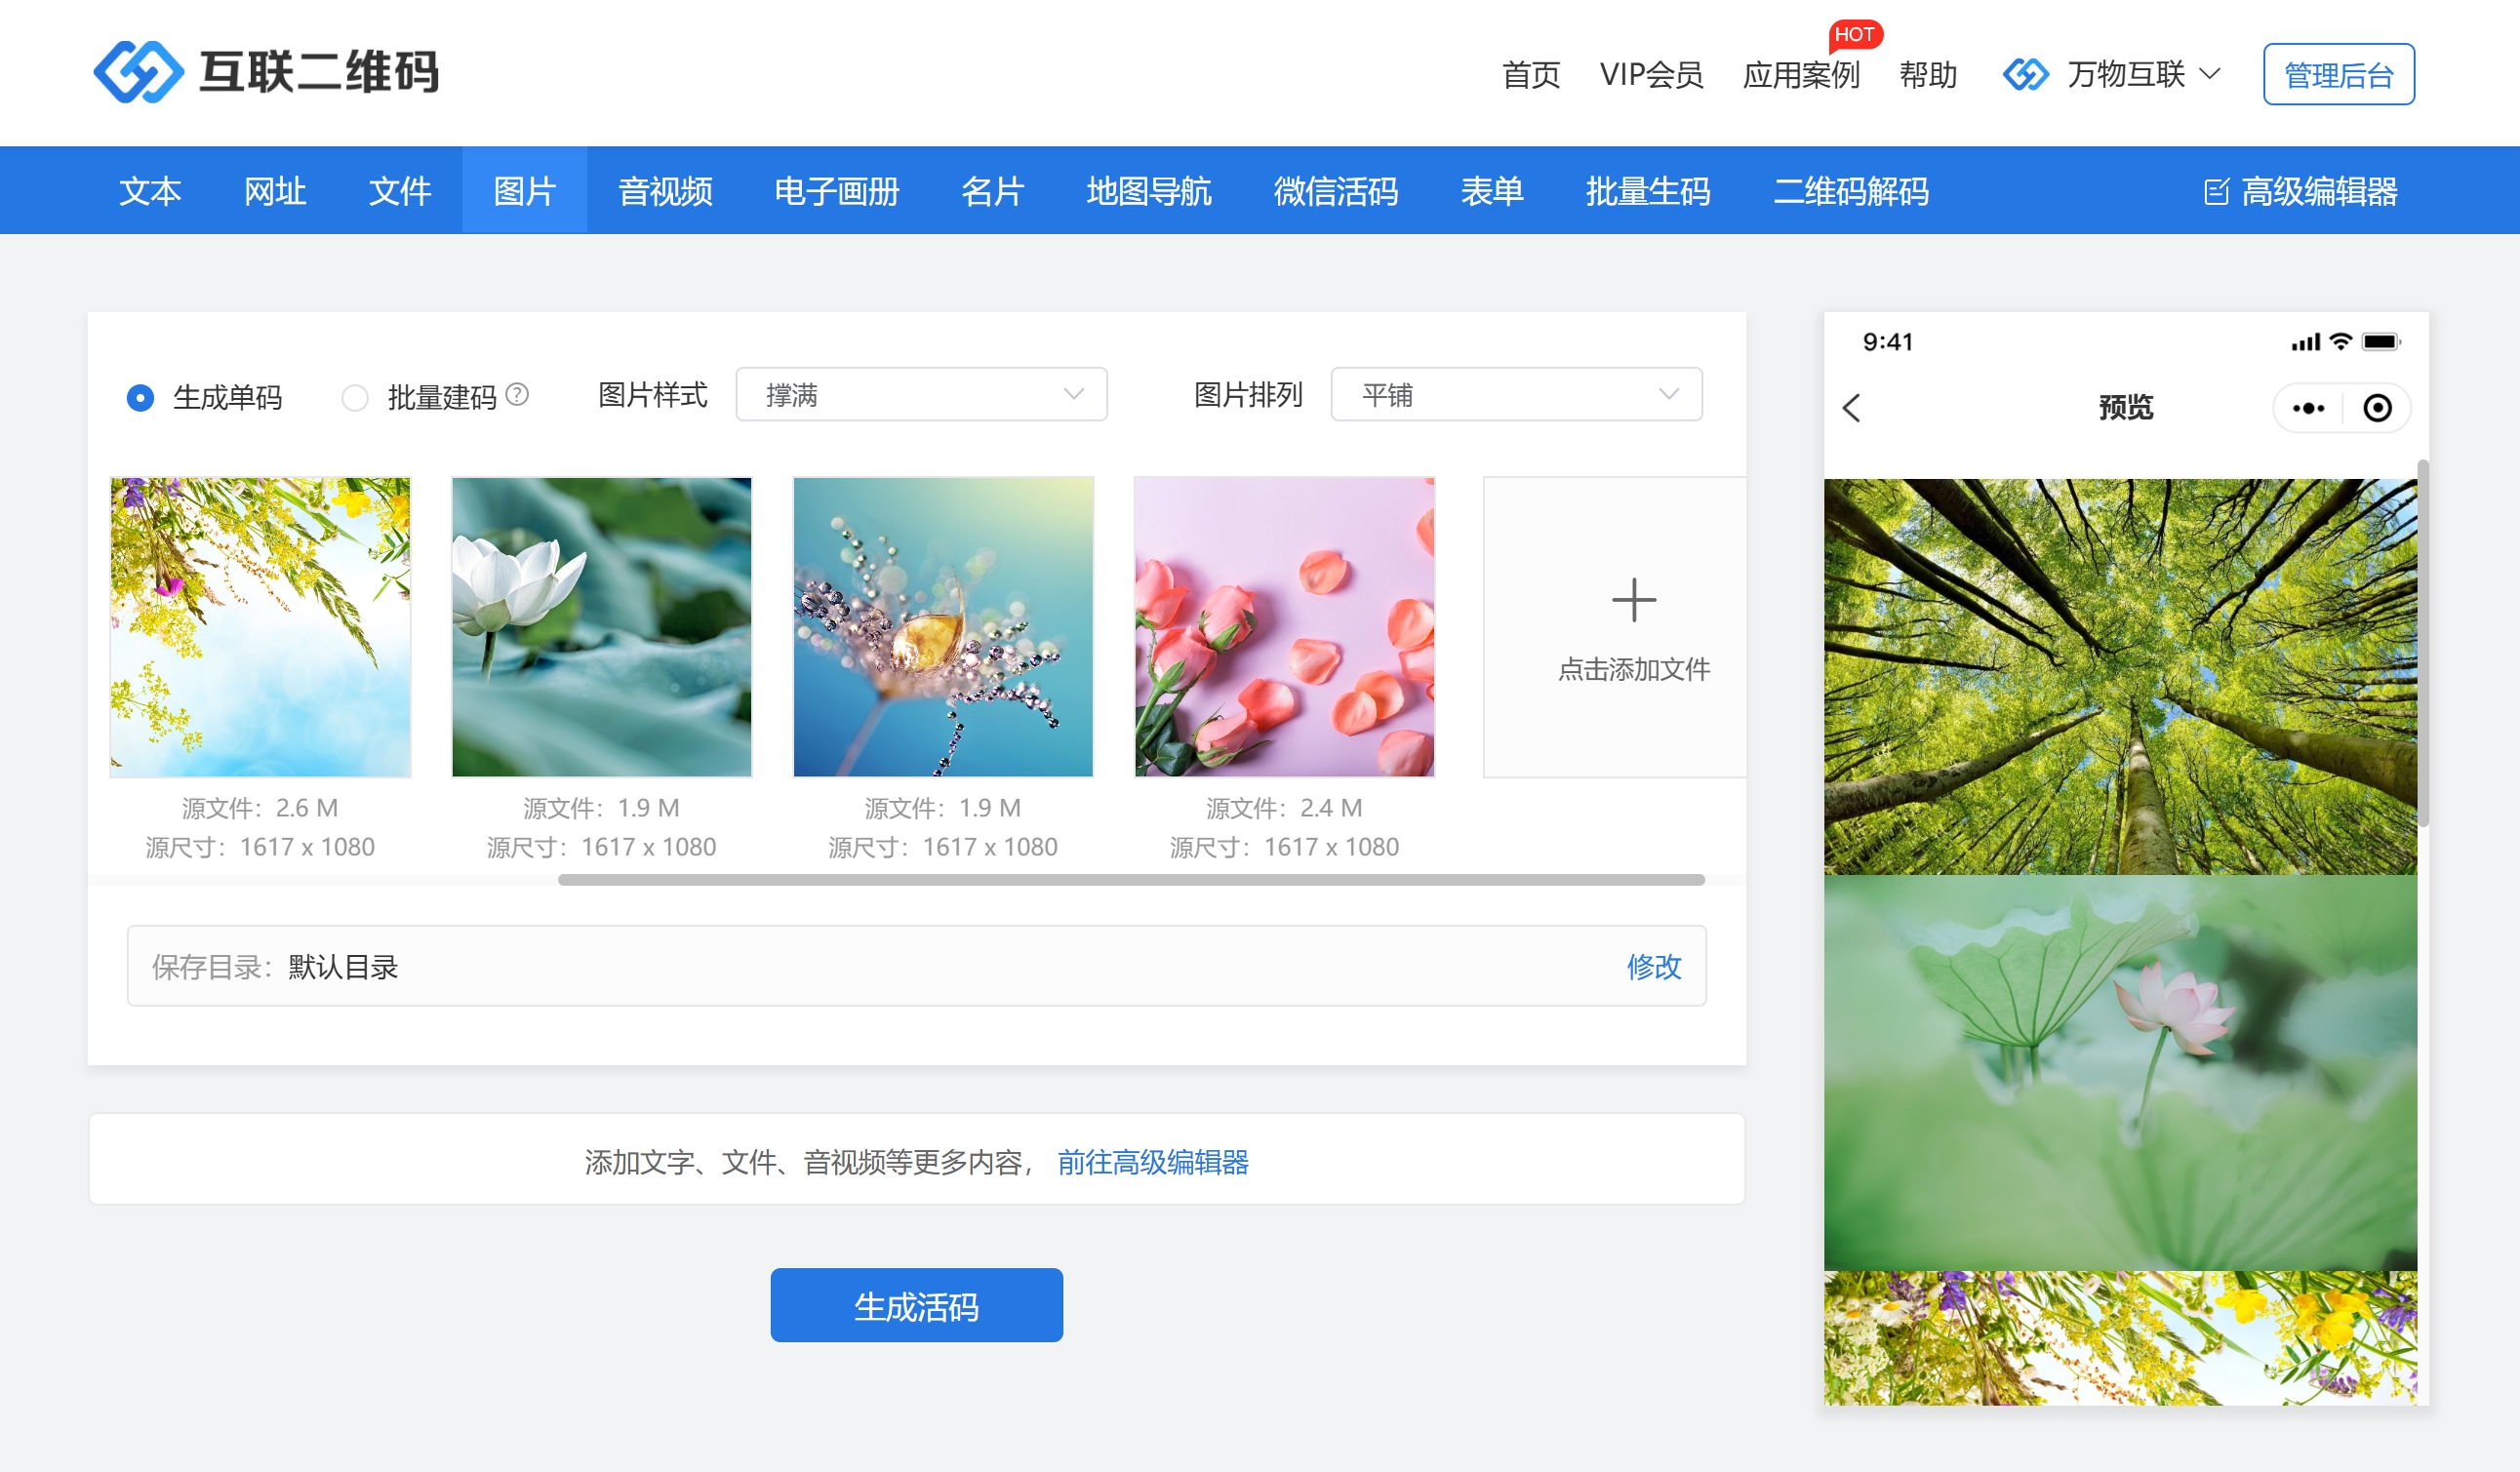Open 高级编辑器 via the edit icon
The height and width of the screenshot is (1472, 2520).
click(x=2216, y=191)
